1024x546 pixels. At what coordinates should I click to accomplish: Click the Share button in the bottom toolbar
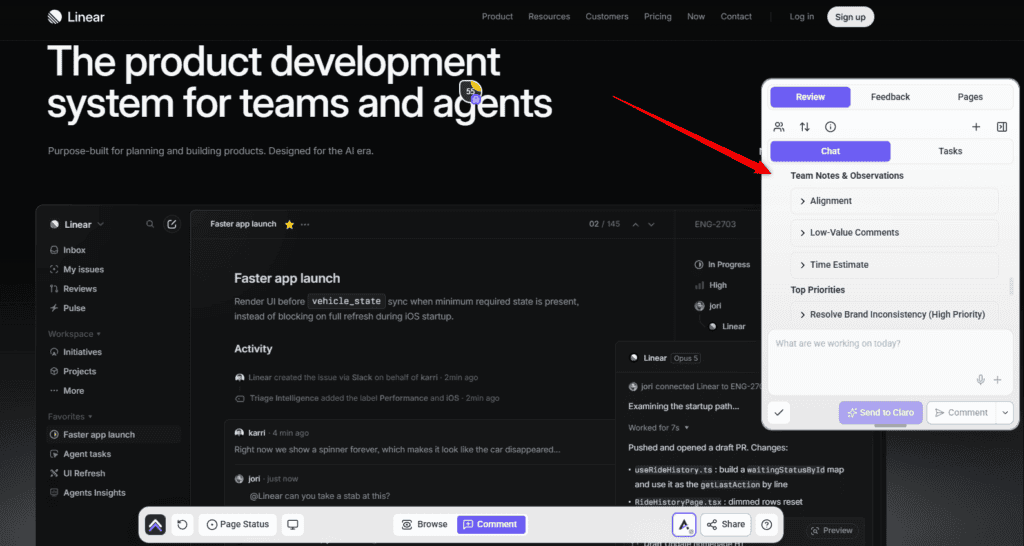pos(726,524)
